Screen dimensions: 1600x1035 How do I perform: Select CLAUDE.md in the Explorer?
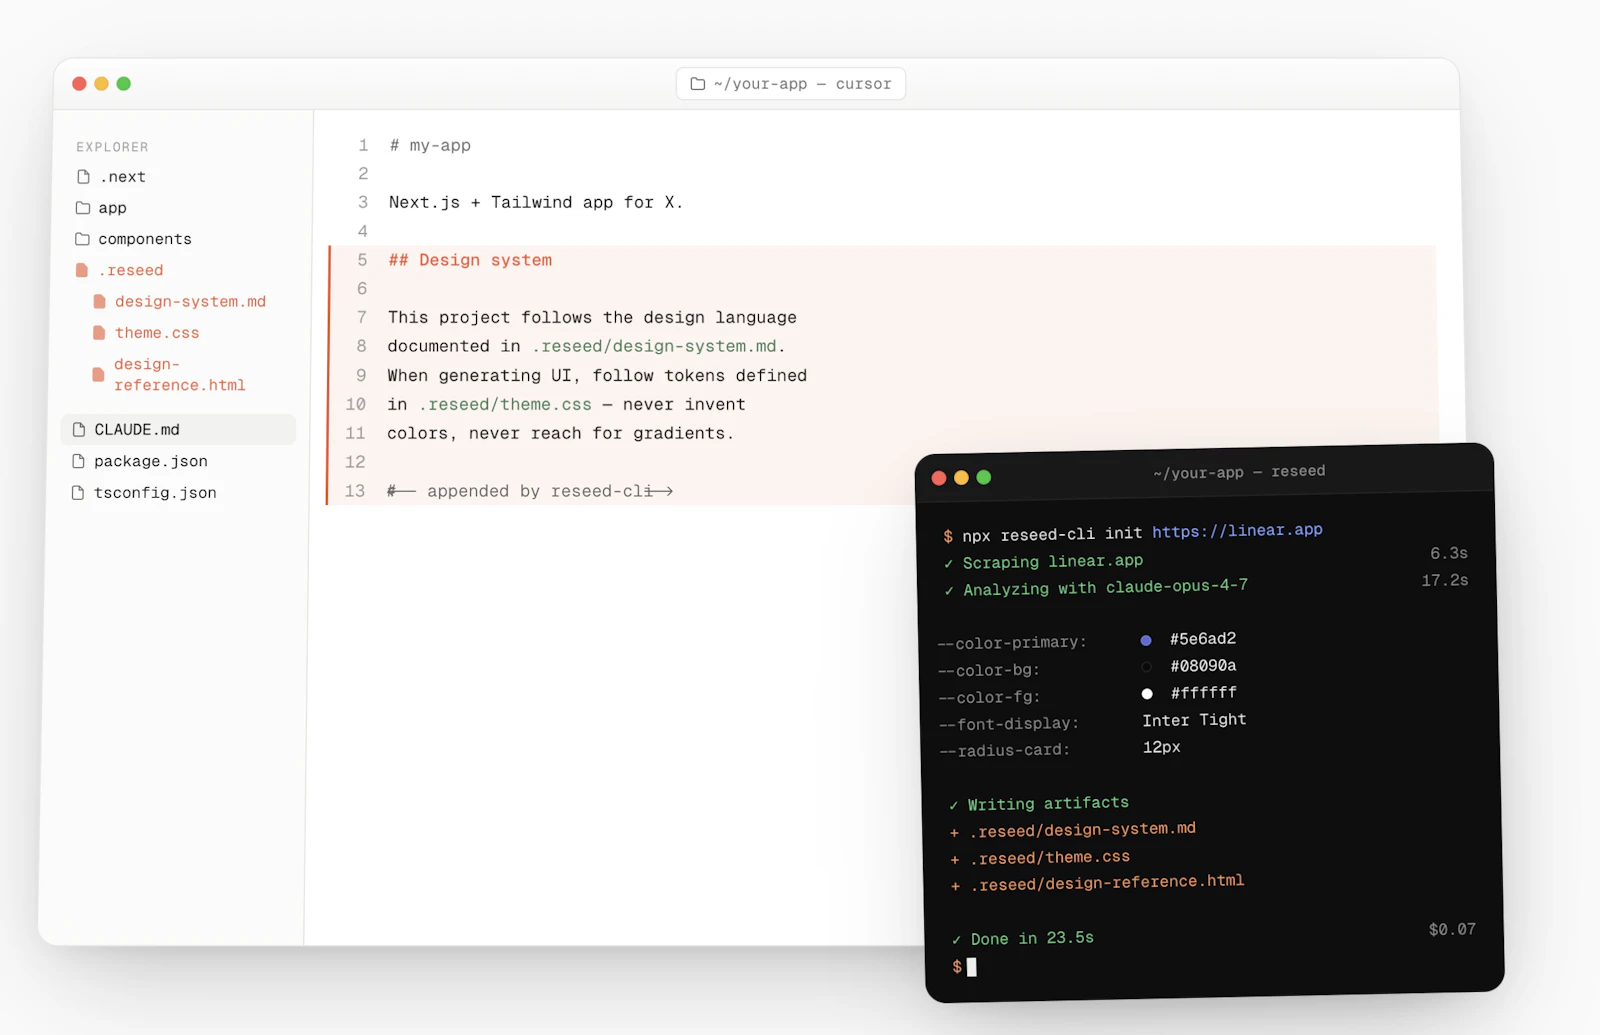click(178, 429)
